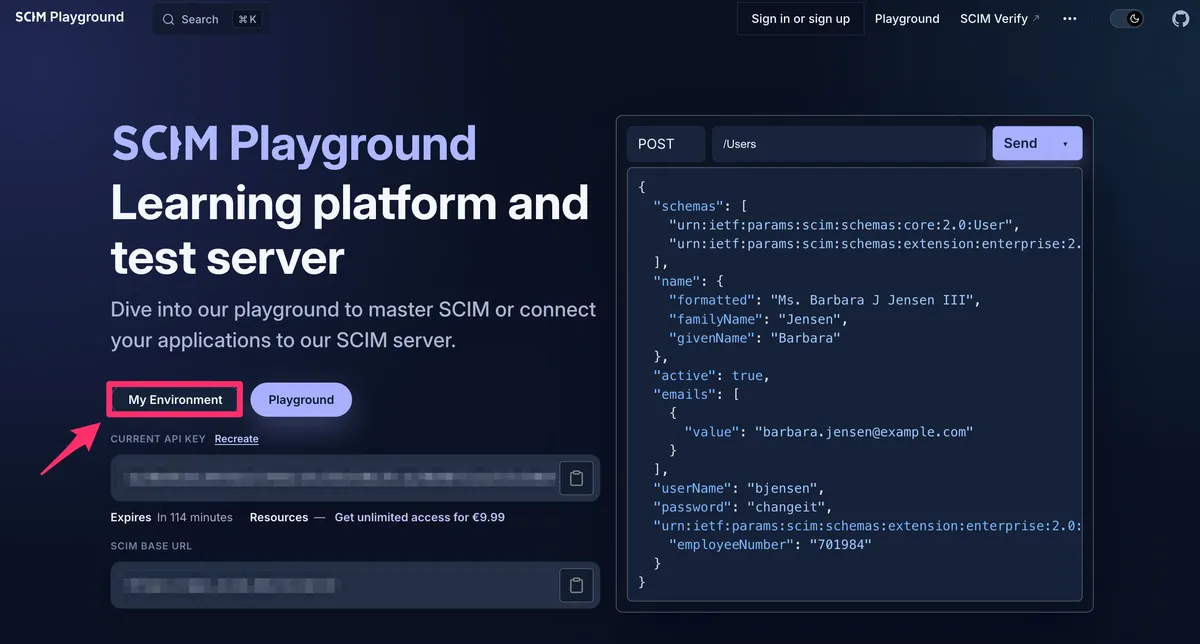Select the Playground pill button
Viewport: 1200px width, 644px height.
[x=301, y=400]
